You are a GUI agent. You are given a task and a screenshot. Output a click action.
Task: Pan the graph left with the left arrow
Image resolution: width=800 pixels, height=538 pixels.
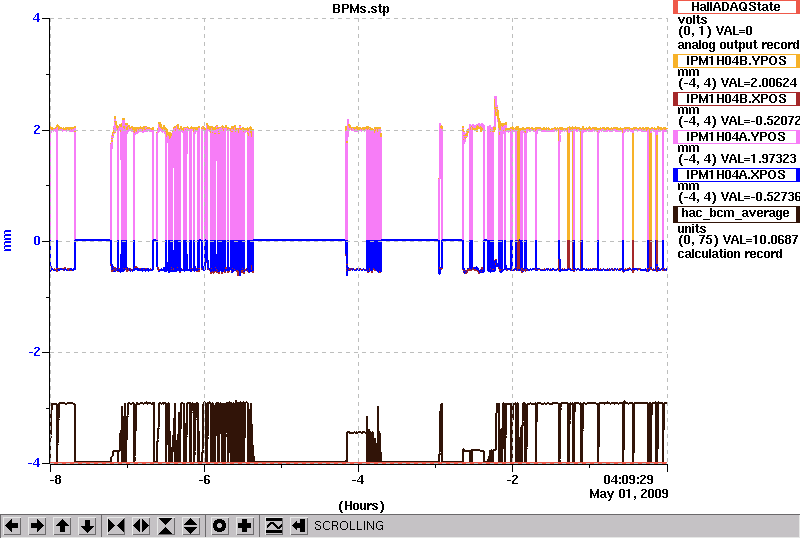(x=12, y=526)
